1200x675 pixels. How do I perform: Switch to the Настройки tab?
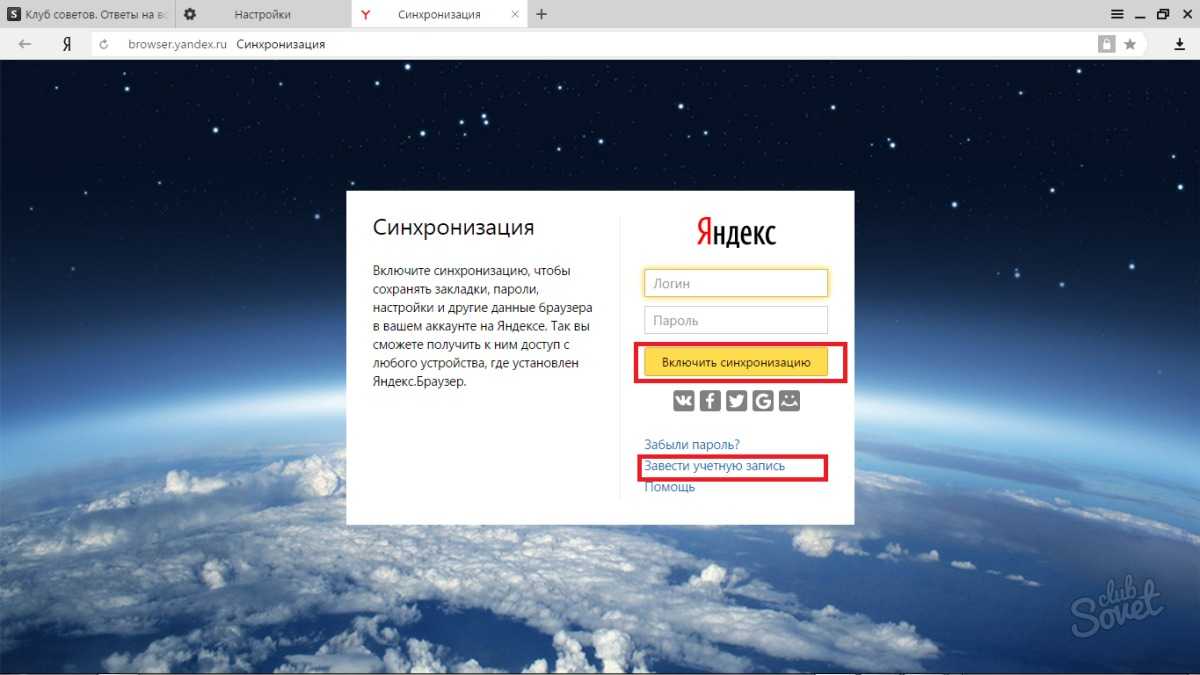tap(262, 14)
